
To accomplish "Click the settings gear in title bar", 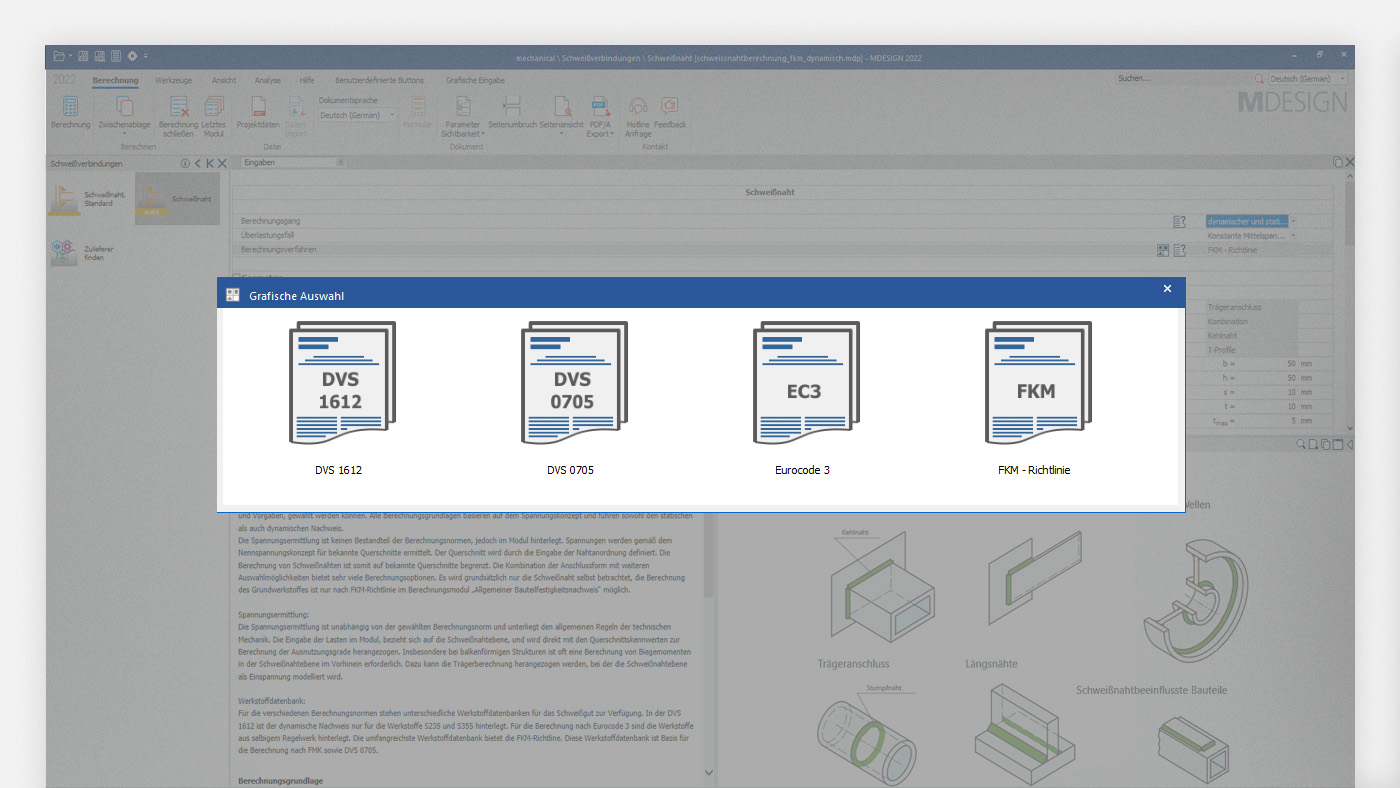I will click(x=132, y=56).
